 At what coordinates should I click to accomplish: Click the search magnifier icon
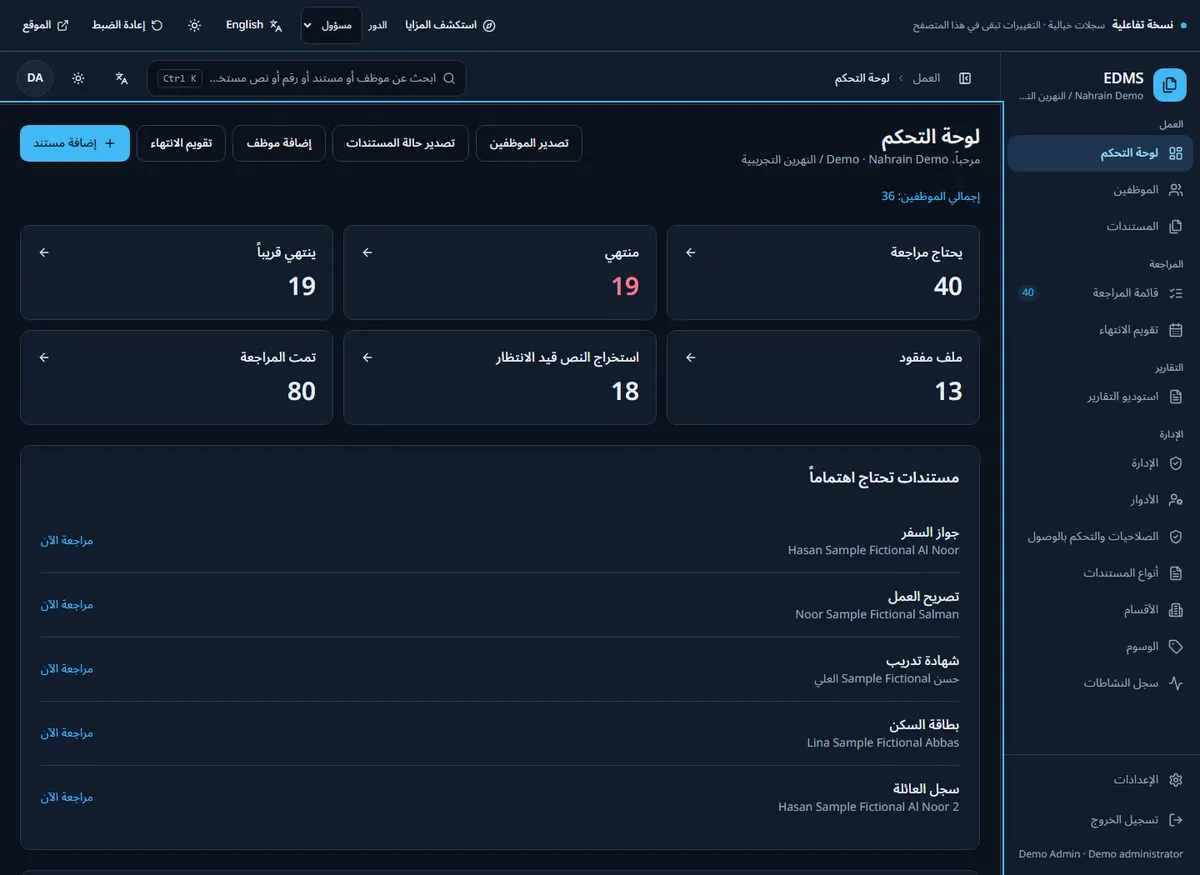pos(450,78)
